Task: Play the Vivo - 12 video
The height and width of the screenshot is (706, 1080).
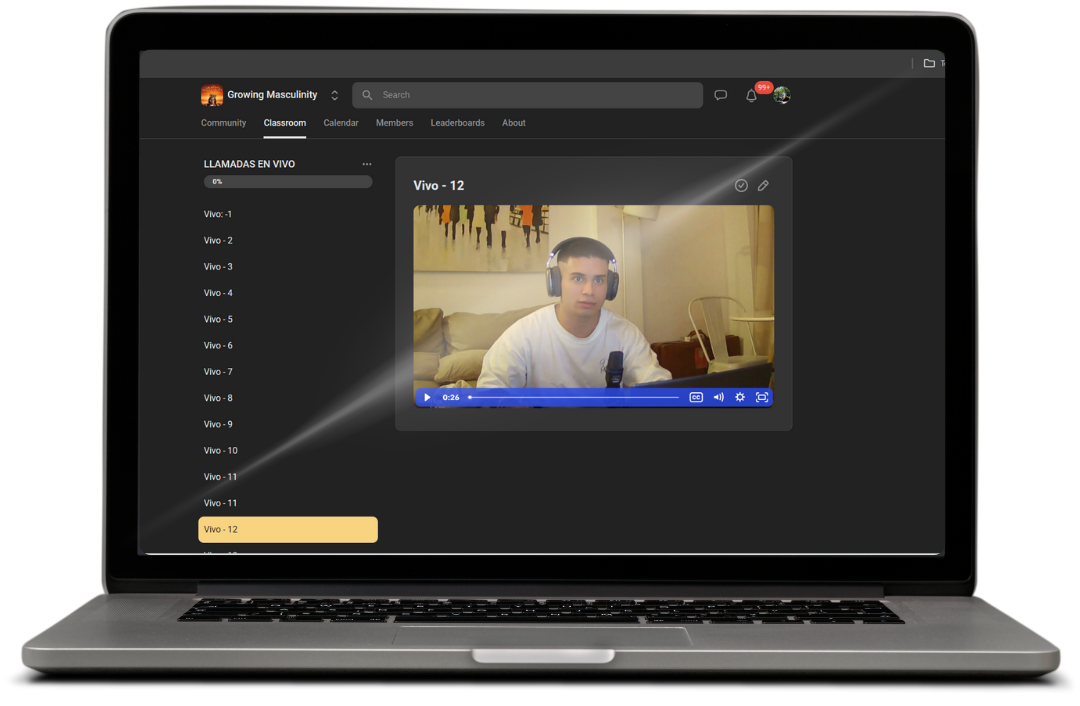Action: tap(427, 397)
